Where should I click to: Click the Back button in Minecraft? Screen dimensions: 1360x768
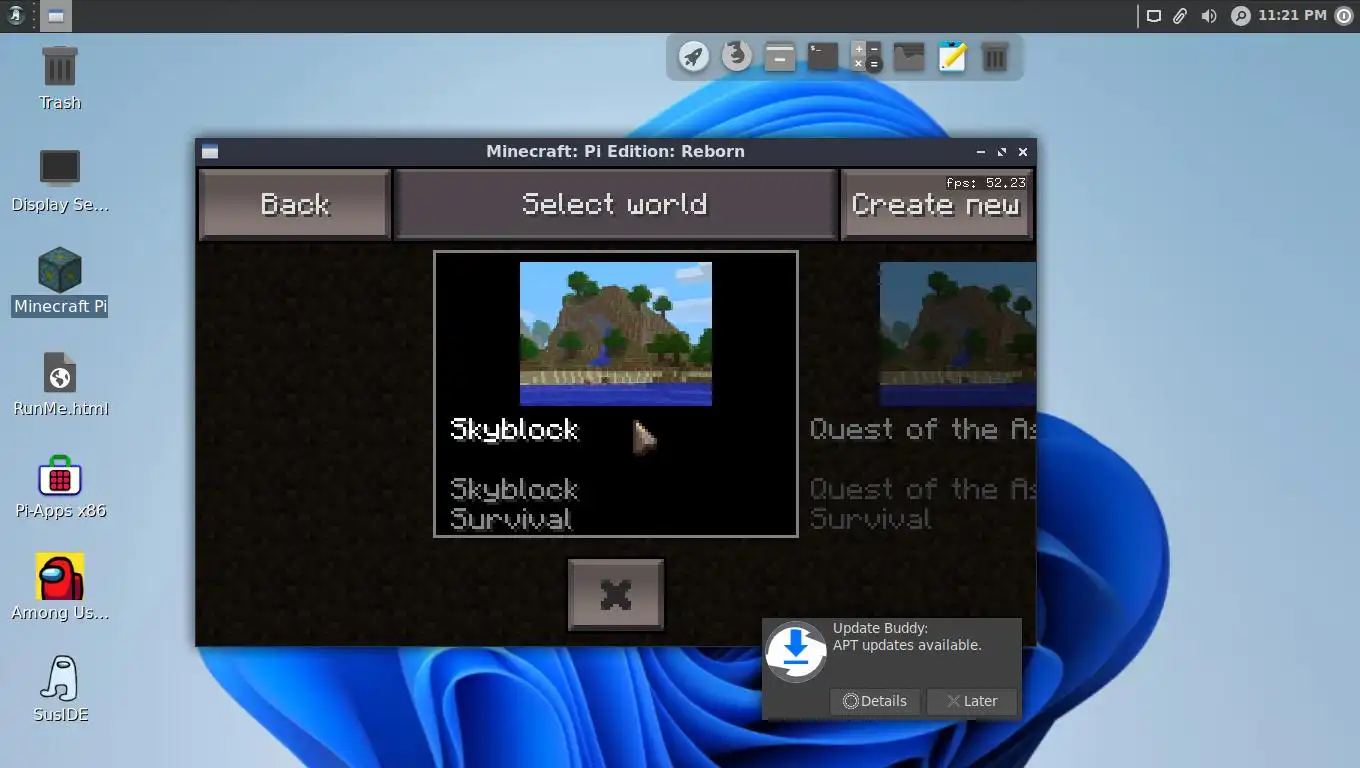click(x=295, y=204)
